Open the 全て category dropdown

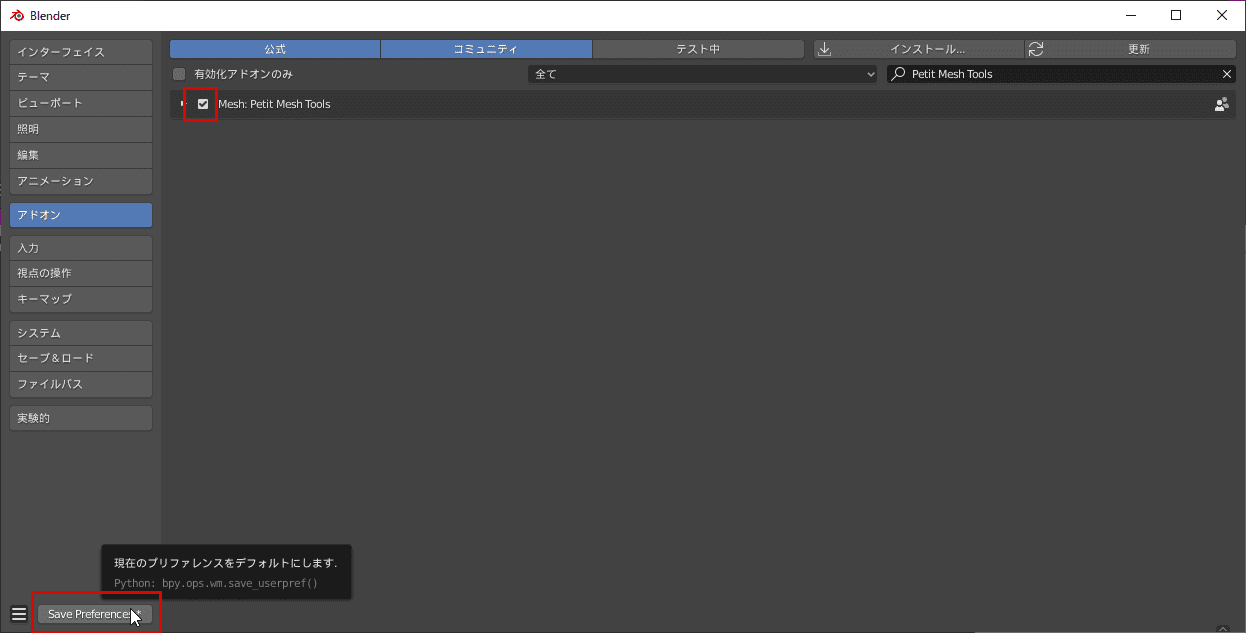(x=703, y=74)
